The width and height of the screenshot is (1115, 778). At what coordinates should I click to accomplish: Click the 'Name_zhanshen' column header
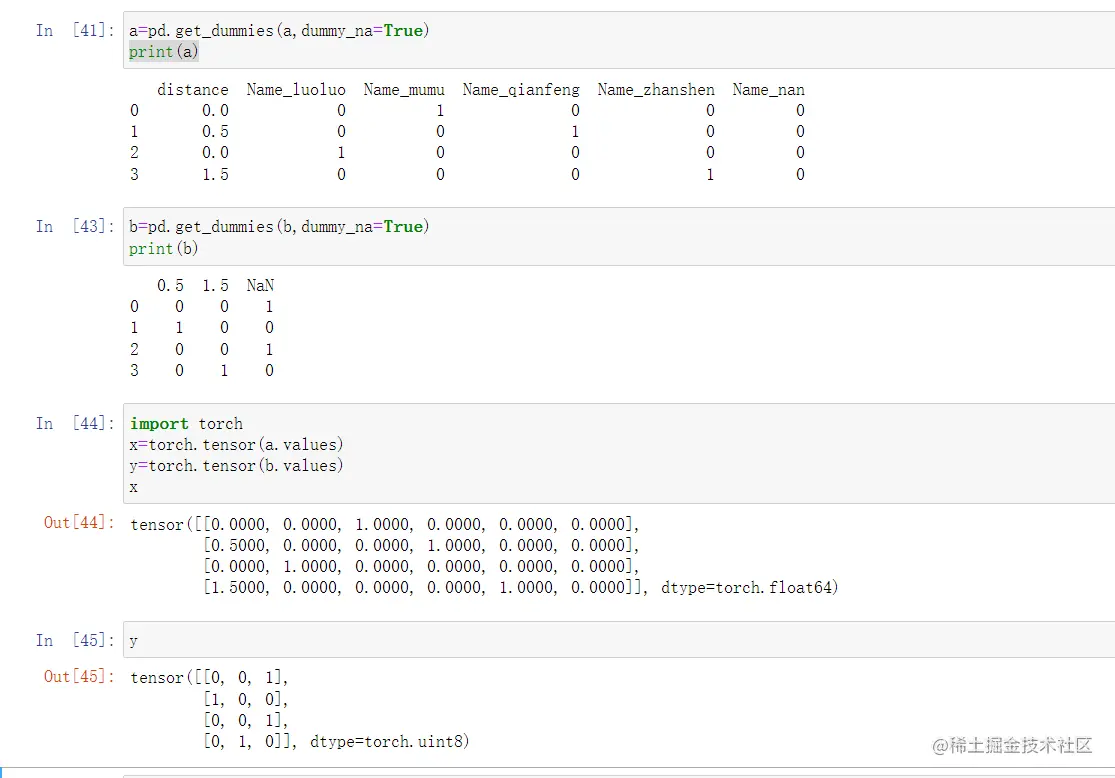click(656, 90)
